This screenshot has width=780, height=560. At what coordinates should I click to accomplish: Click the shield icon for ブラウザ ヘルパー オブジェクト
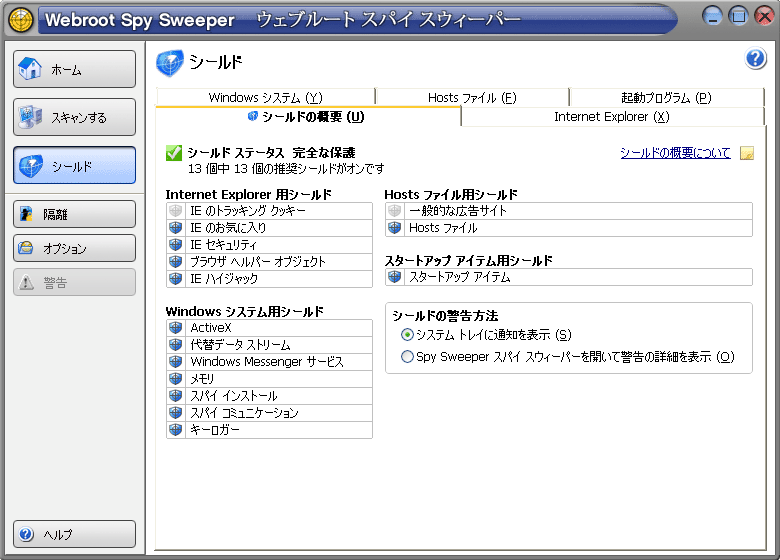(x=175, y=262)
